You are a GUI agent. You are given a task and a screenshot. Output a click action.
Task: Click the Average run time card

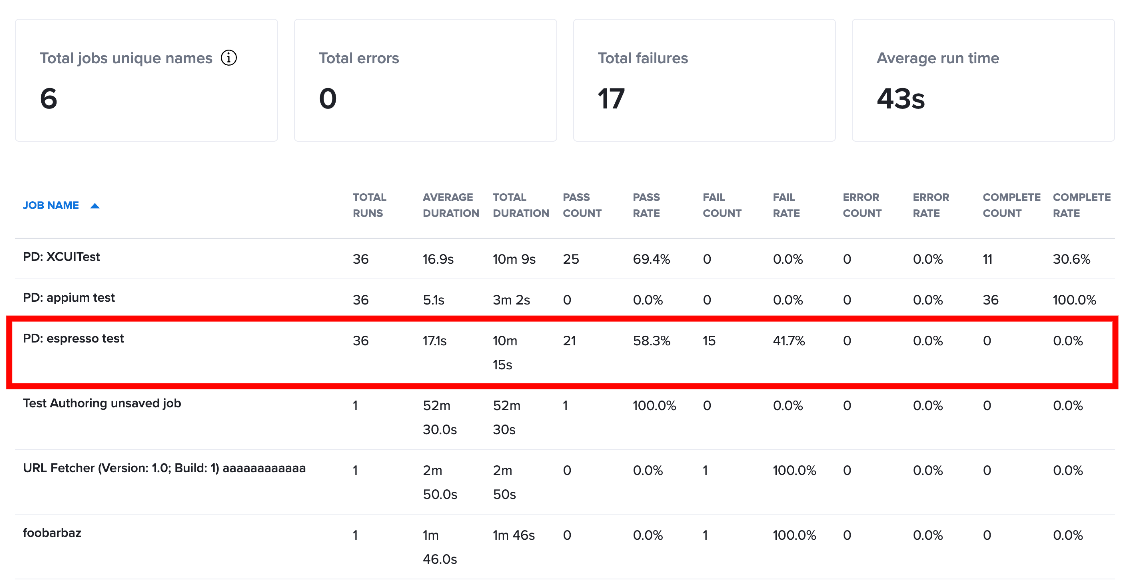click(x=983, y=81)
